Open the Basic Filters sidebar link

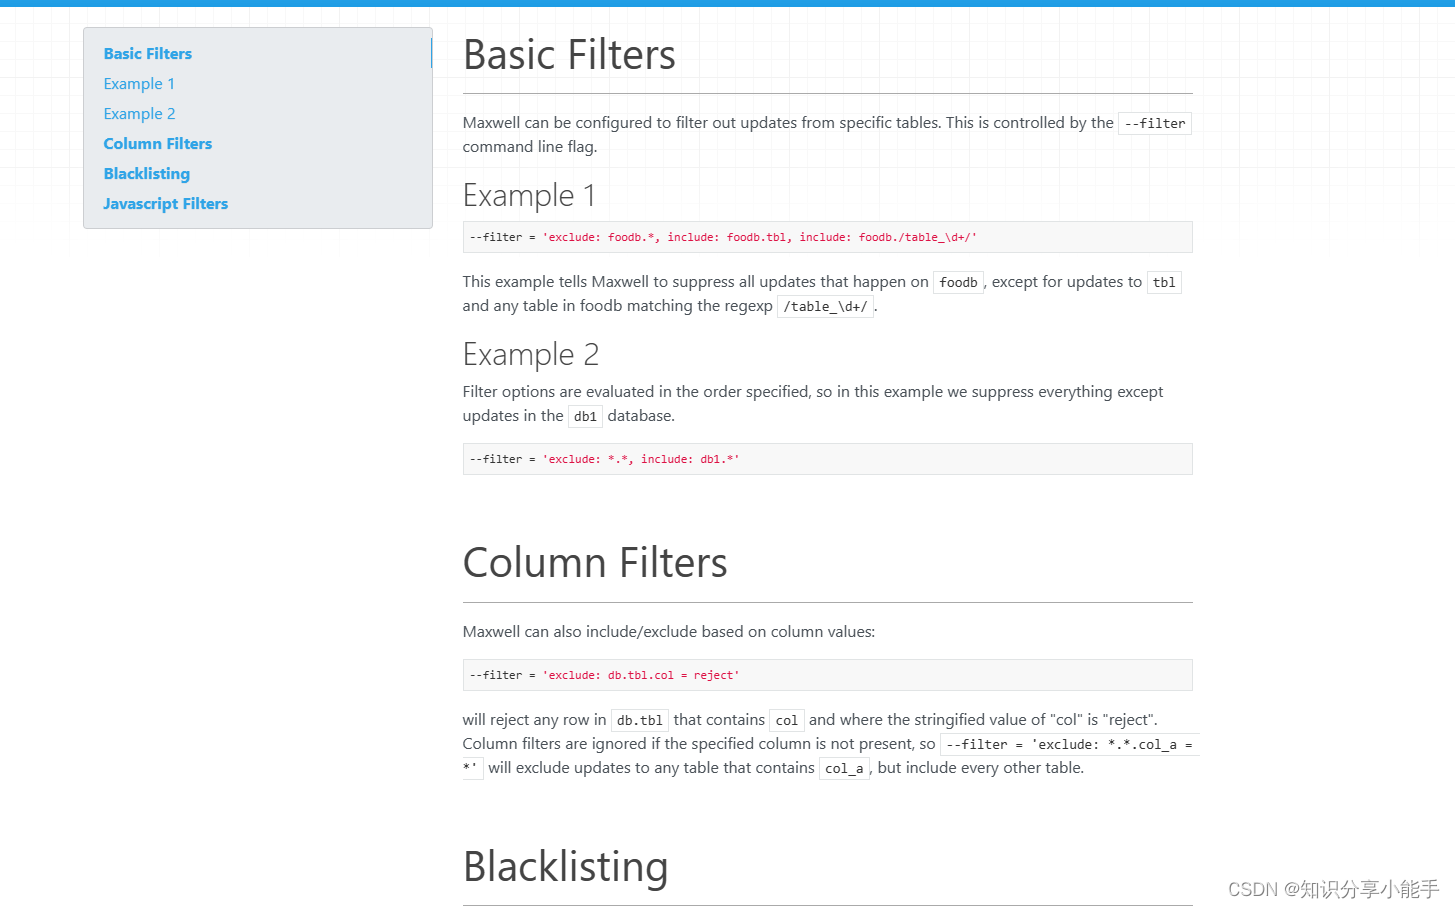pyautogui.click(x=147, y=54)
